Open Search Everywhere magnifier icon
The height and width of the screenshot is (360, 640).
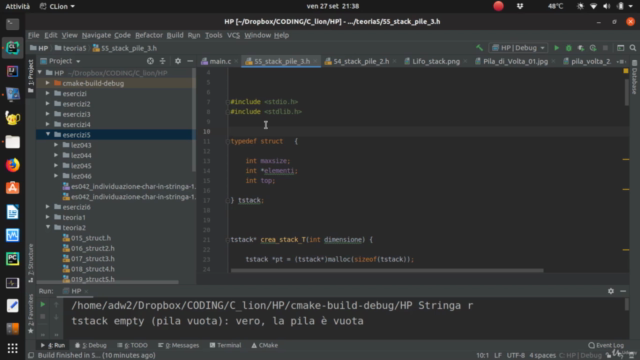[x=633, y=48]
